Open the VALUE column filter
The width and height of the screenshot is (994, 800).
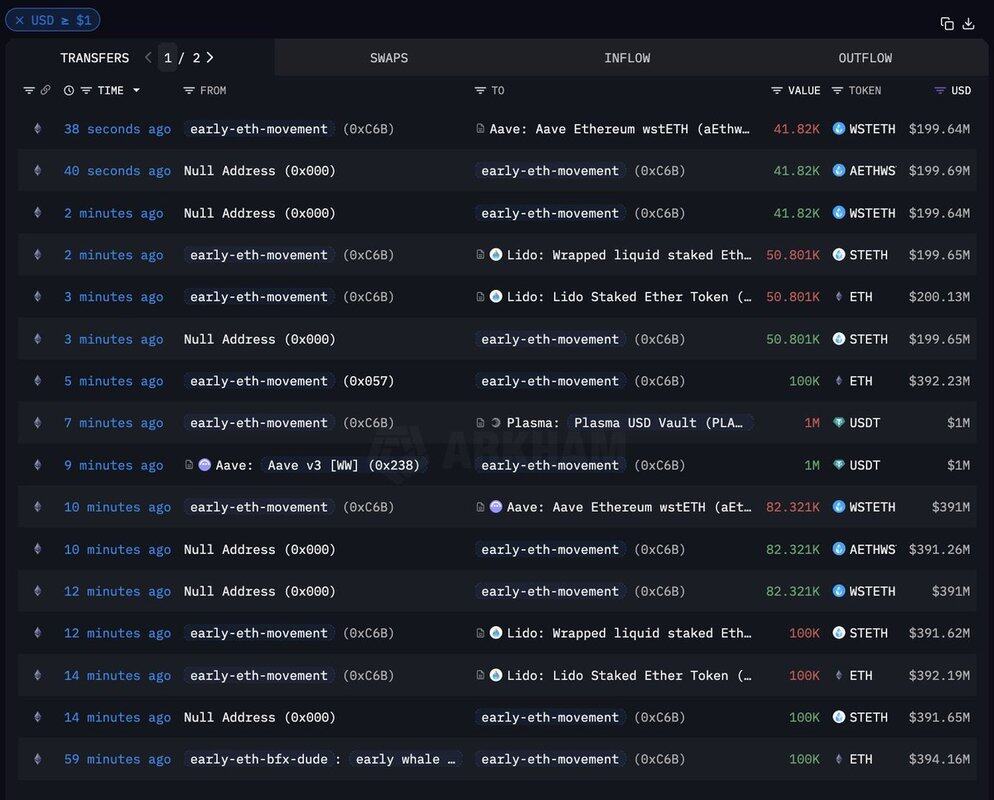(777, 91)
